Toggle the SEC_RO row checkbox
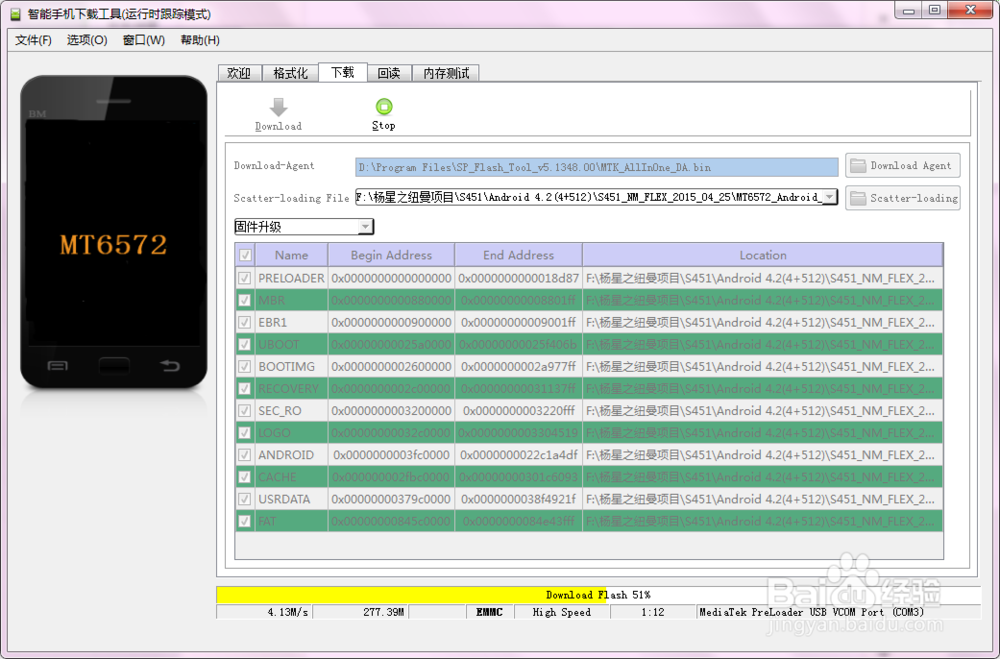The width and height of the screenshot is (1000, 659). coord(244,411)
